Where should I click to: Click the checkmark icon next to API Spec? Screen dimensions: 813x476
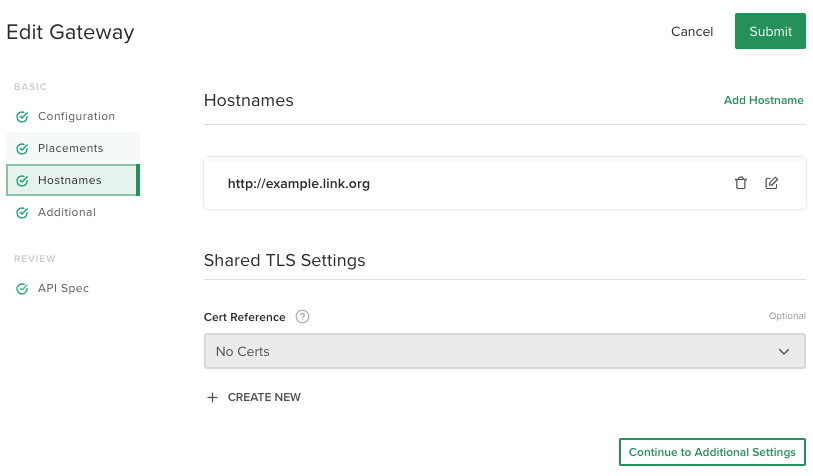22,289
